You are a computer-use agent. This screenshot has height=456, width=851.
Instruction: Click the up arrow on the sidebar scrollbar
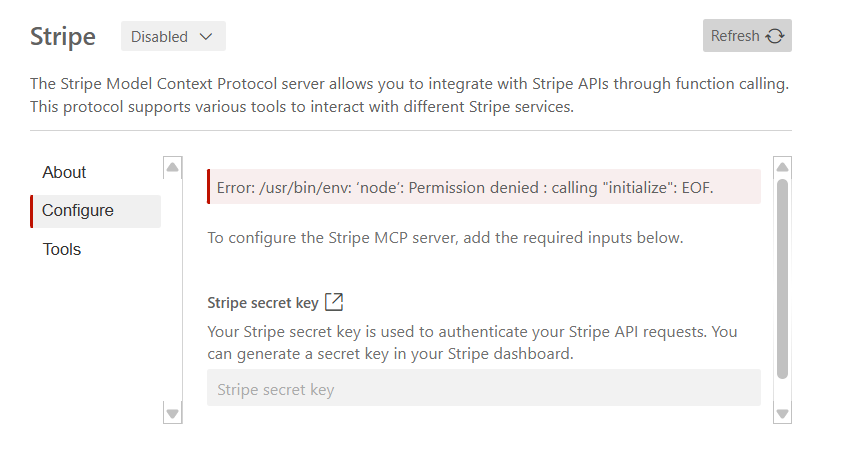(173, 167)
